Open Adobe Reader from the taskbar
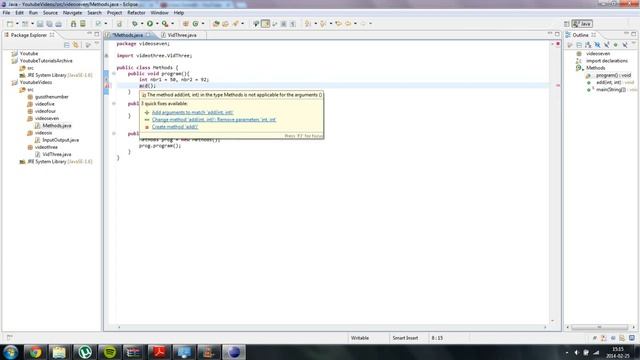 [159, 352]
